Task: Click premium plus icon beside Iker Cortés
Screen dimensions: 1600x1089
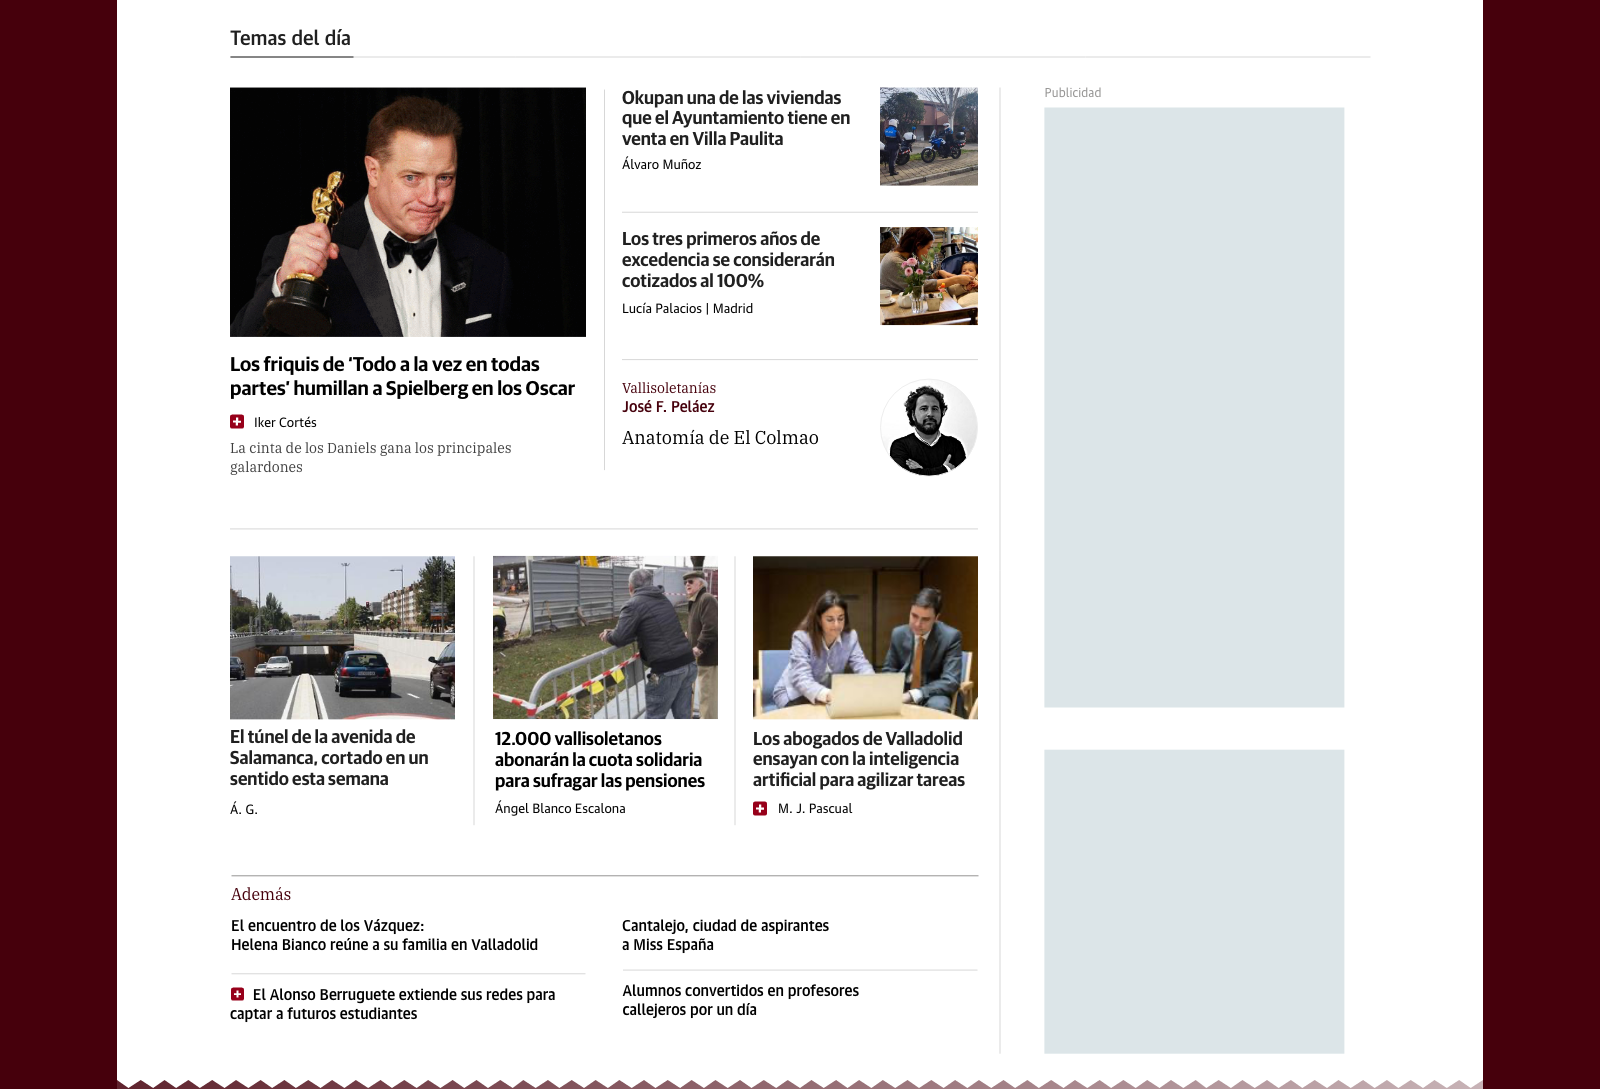Action: coord(237,422)
